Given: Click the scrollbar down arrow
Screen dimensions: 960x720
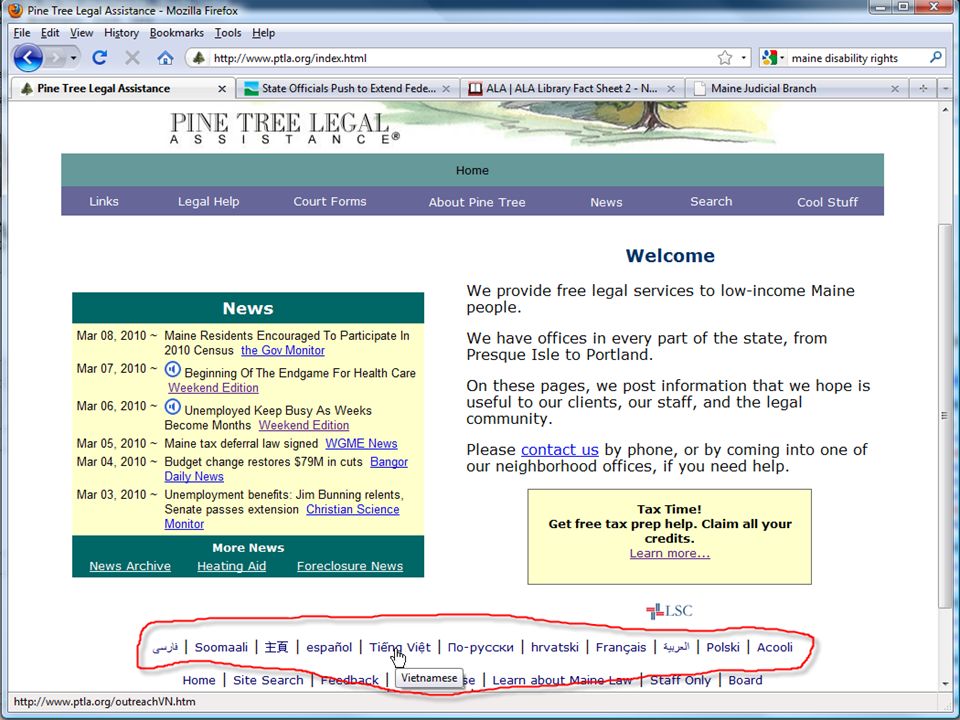Looking at the screenshot, I should tap(945, 684).
